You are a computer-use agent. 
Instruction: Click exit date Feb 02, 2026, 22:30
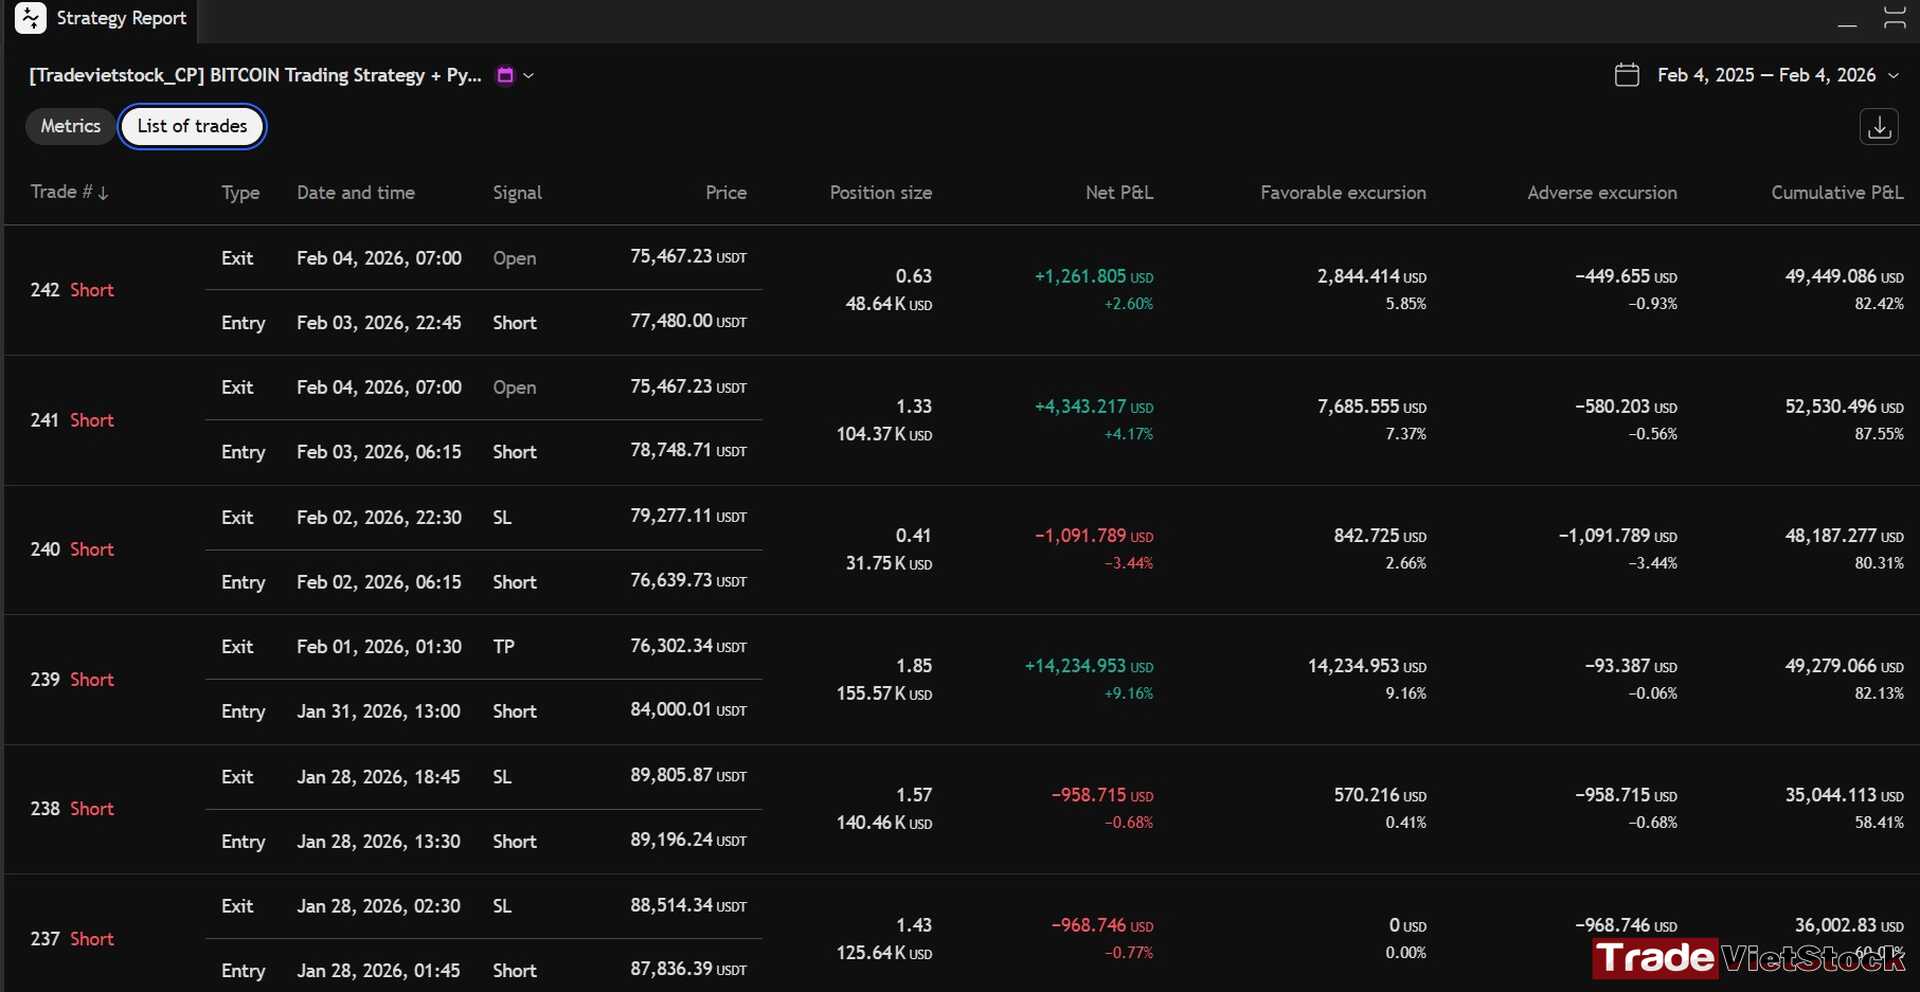(x=379, y=517)
